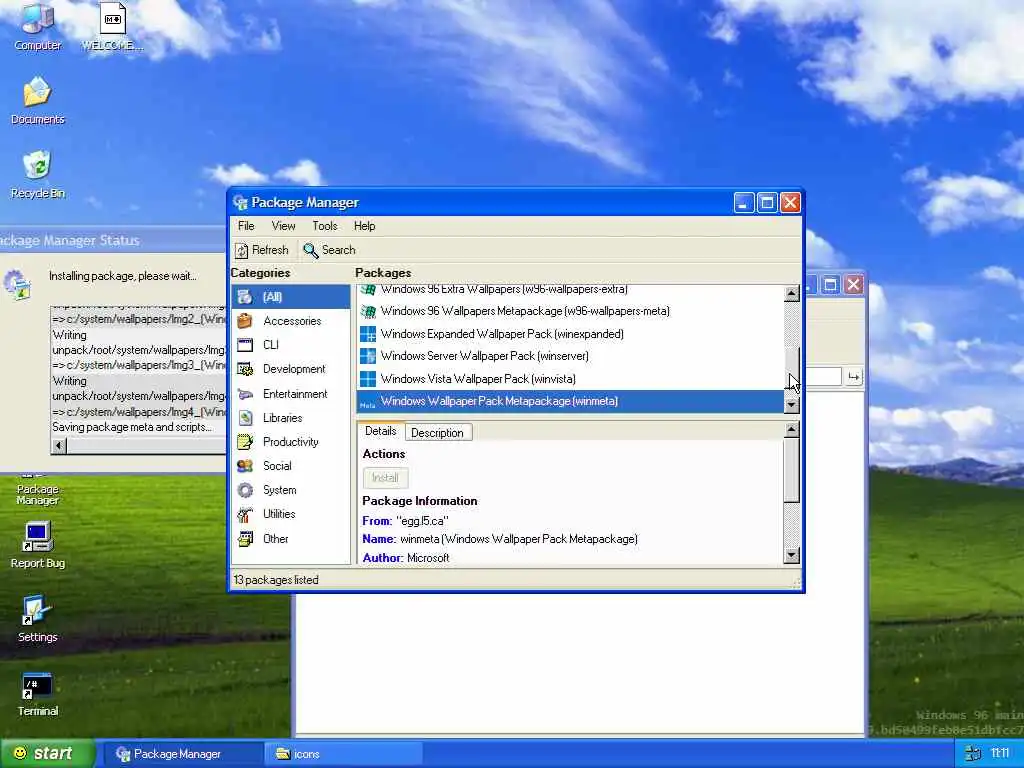Image resolution: width=1024 pixels, height=768 pixels.
Task: Select the Entertainment category
Action: pos(291,394)
